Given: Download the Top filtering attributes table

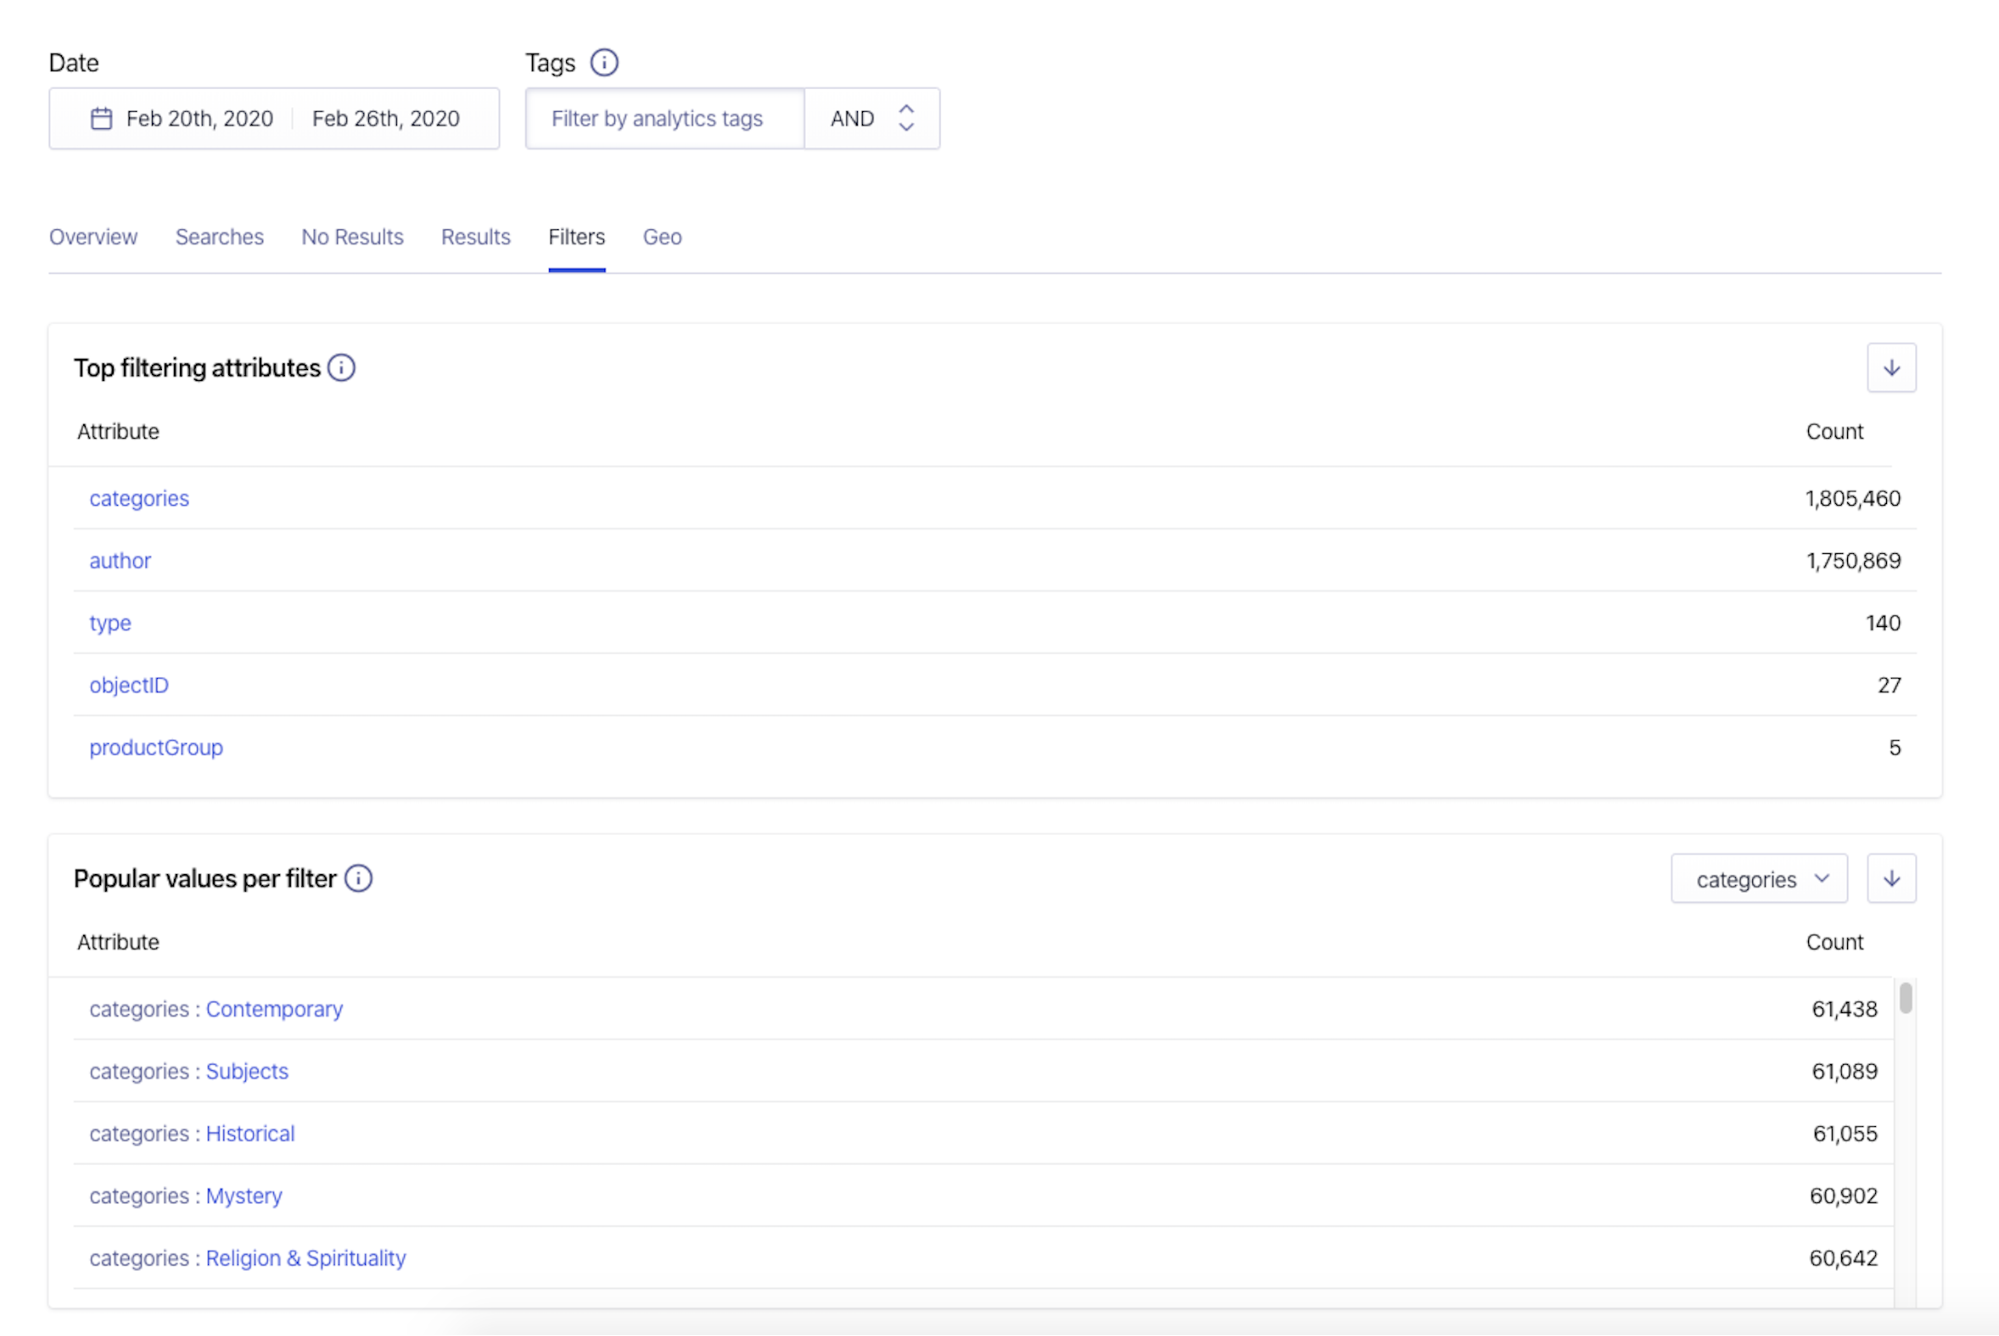Looking at the screenshot, I should pos(1891,368).
